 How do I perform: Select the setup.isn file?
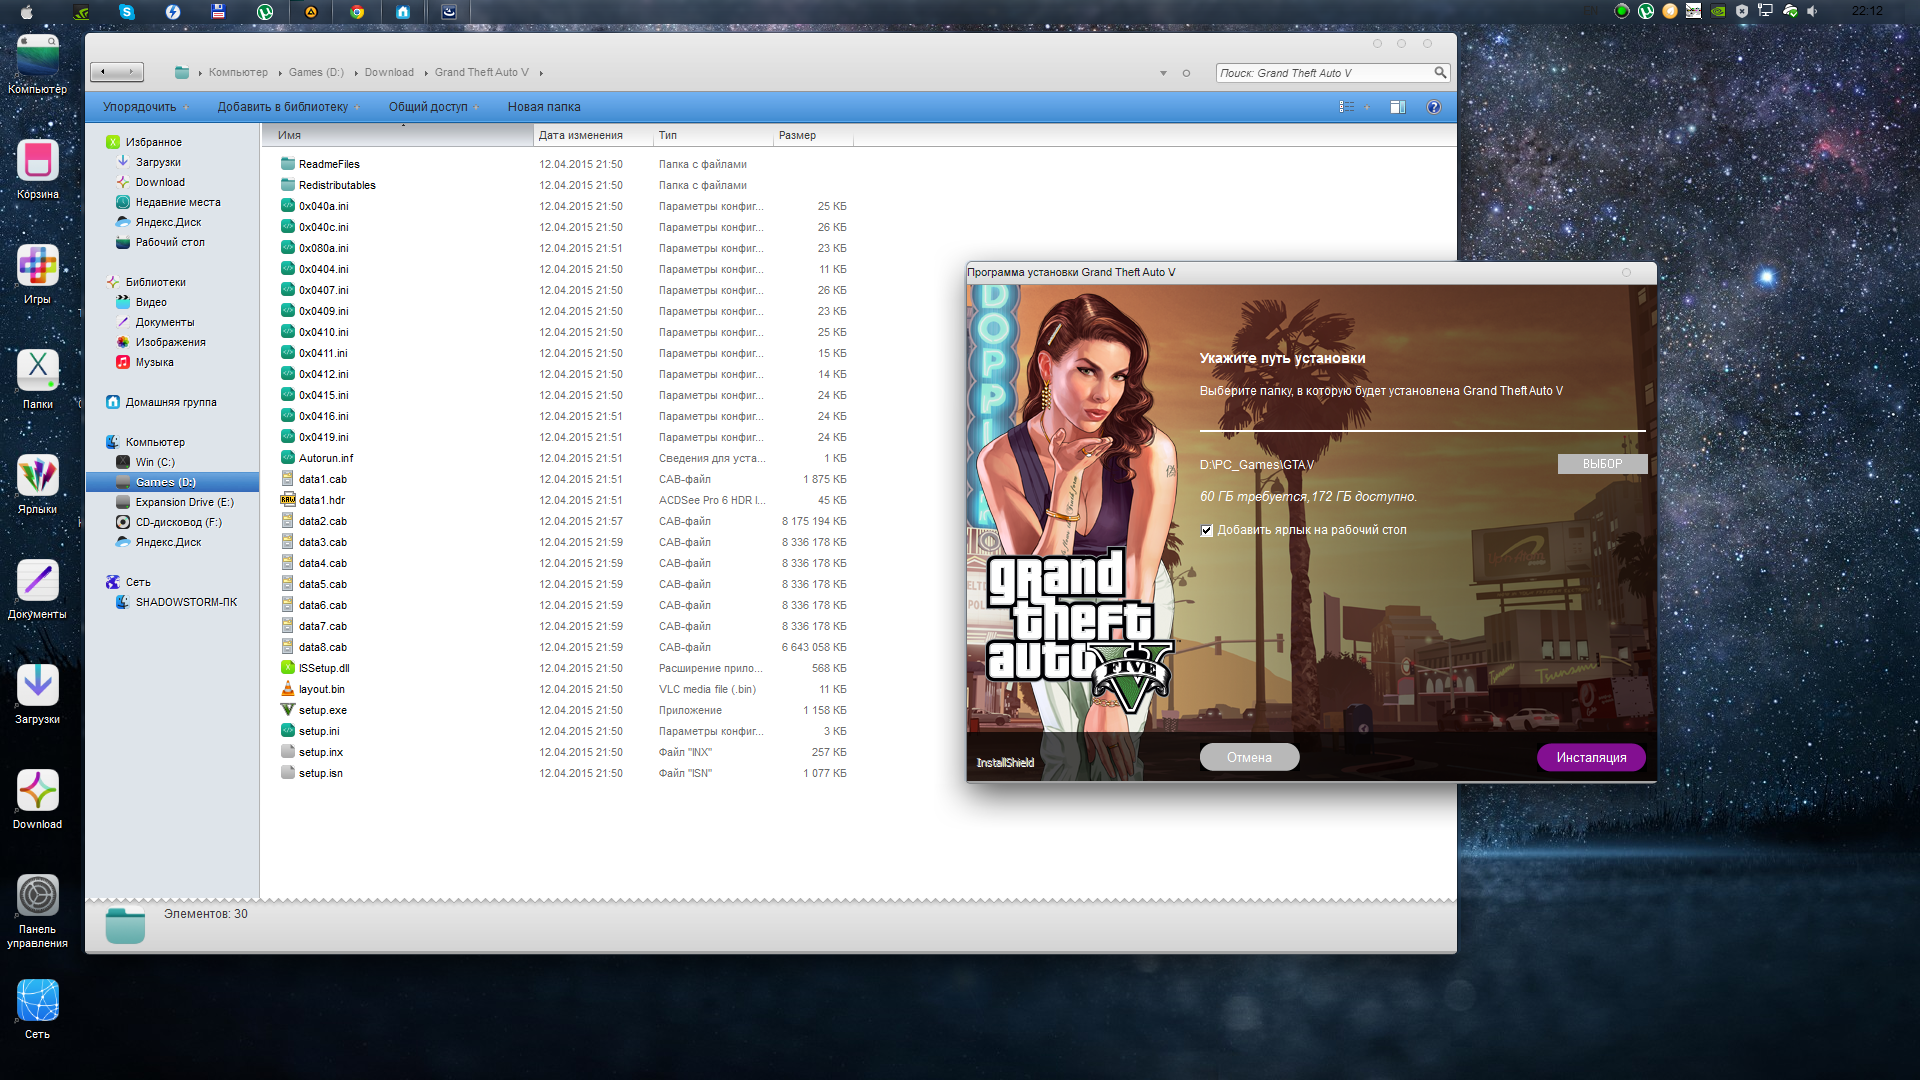tap(320, 773)
